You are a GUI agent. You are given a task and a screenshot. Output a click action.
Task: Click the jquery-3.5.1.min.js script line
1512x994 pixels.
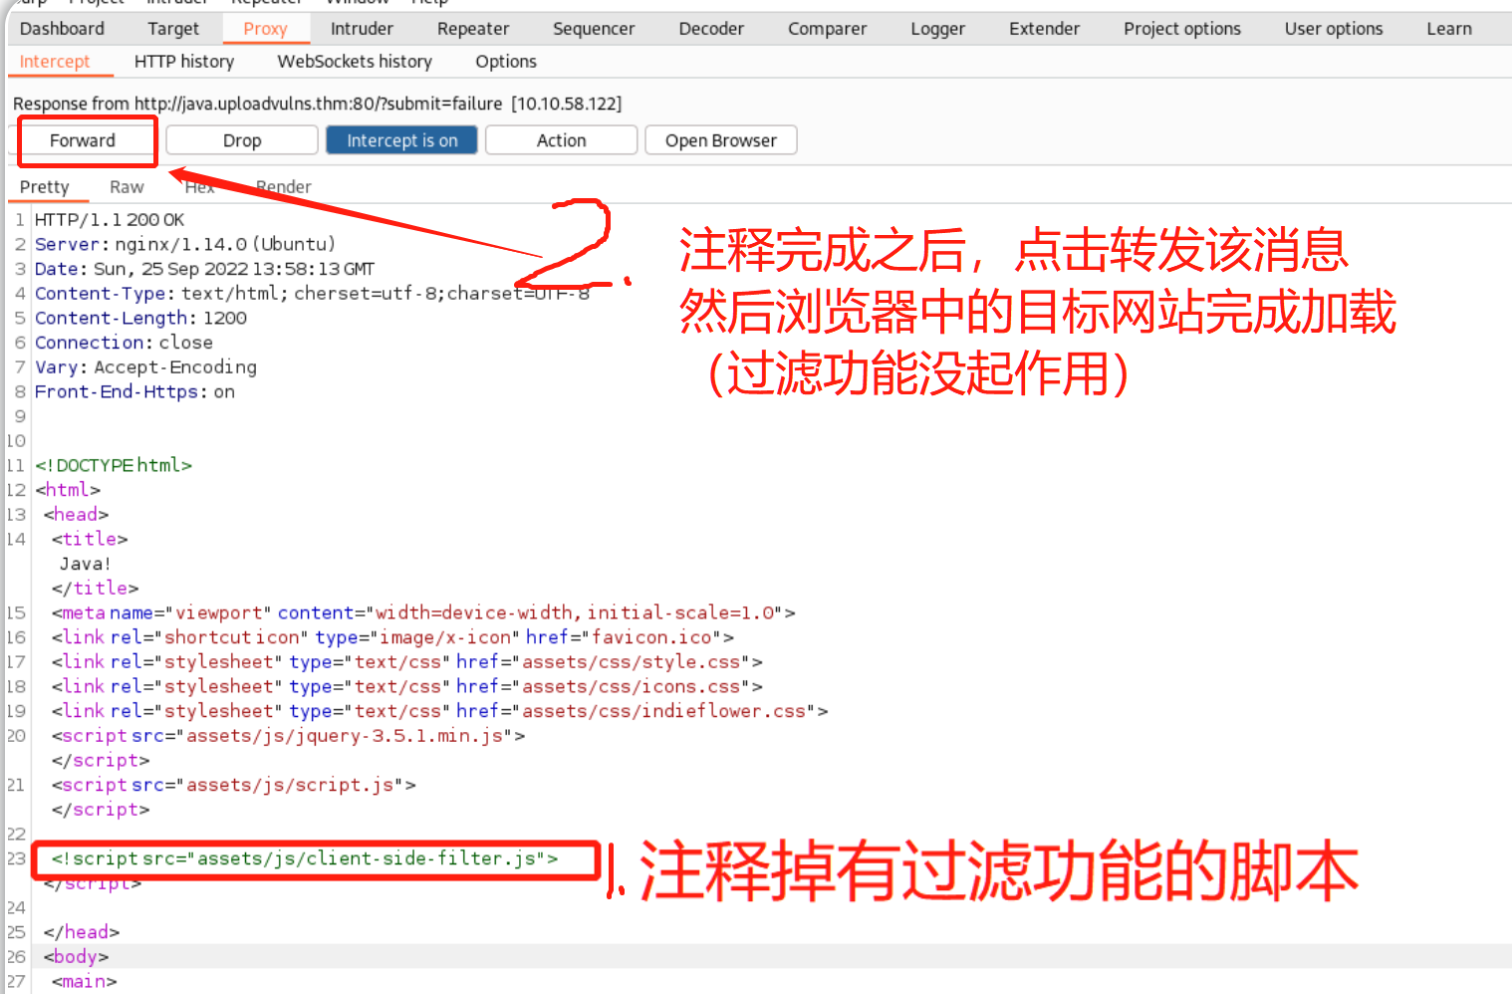289,735
